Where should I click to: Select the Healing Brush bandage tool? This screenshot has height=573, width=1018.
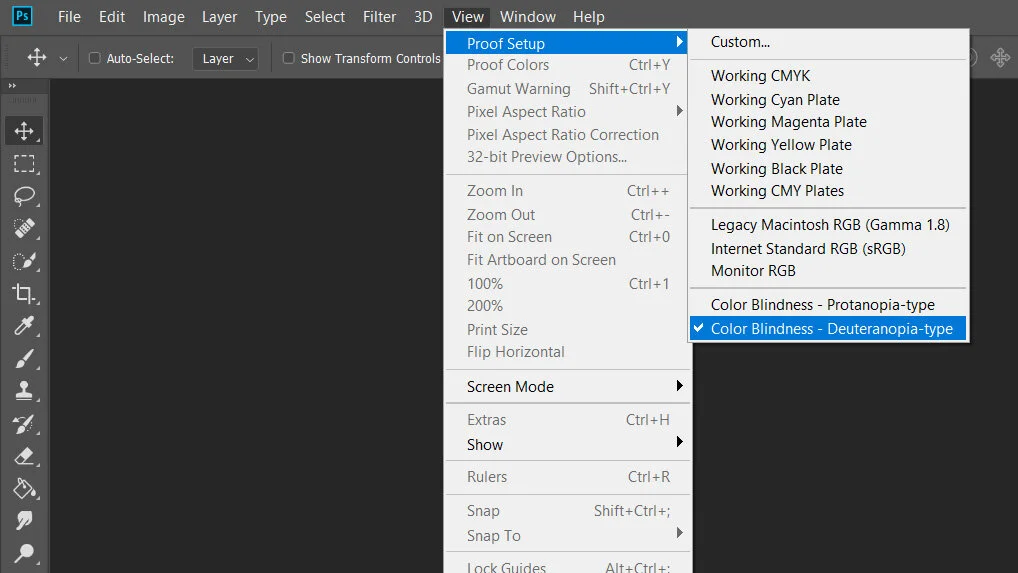tap(24, 228)
